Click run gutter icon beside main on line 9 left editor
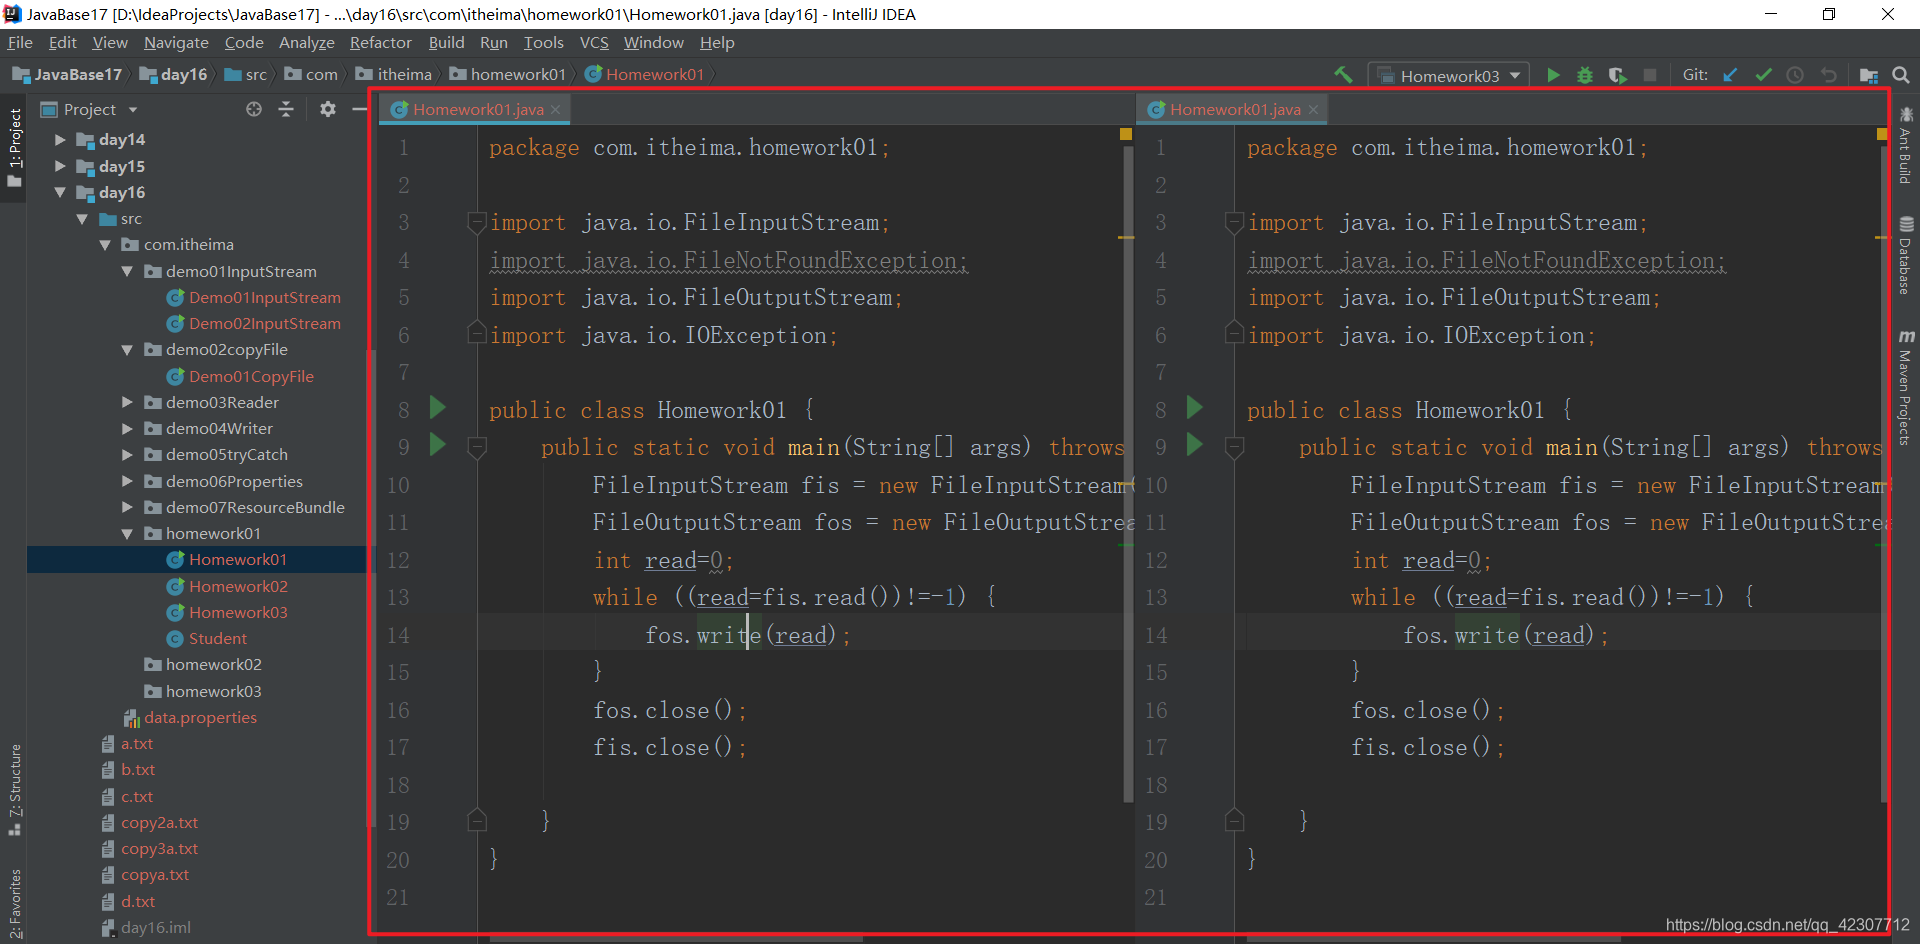This screenshot has height=944, width=1920. (437, 445)
